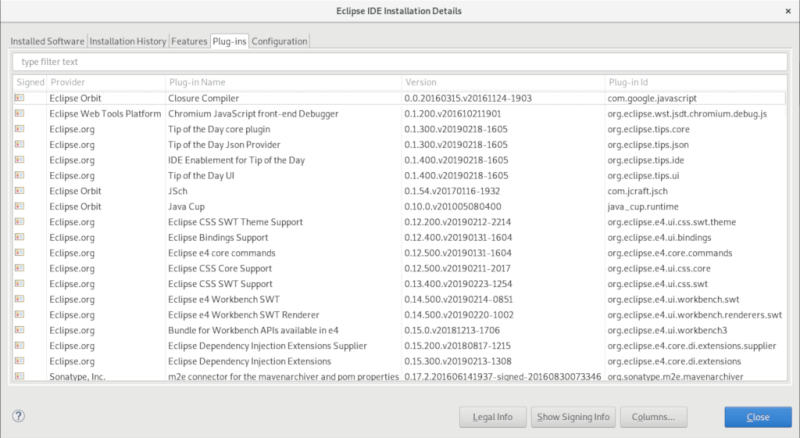800x438 pixels.
Task: Click the signed icon for Closure Compiler
Action: (19, 98)
